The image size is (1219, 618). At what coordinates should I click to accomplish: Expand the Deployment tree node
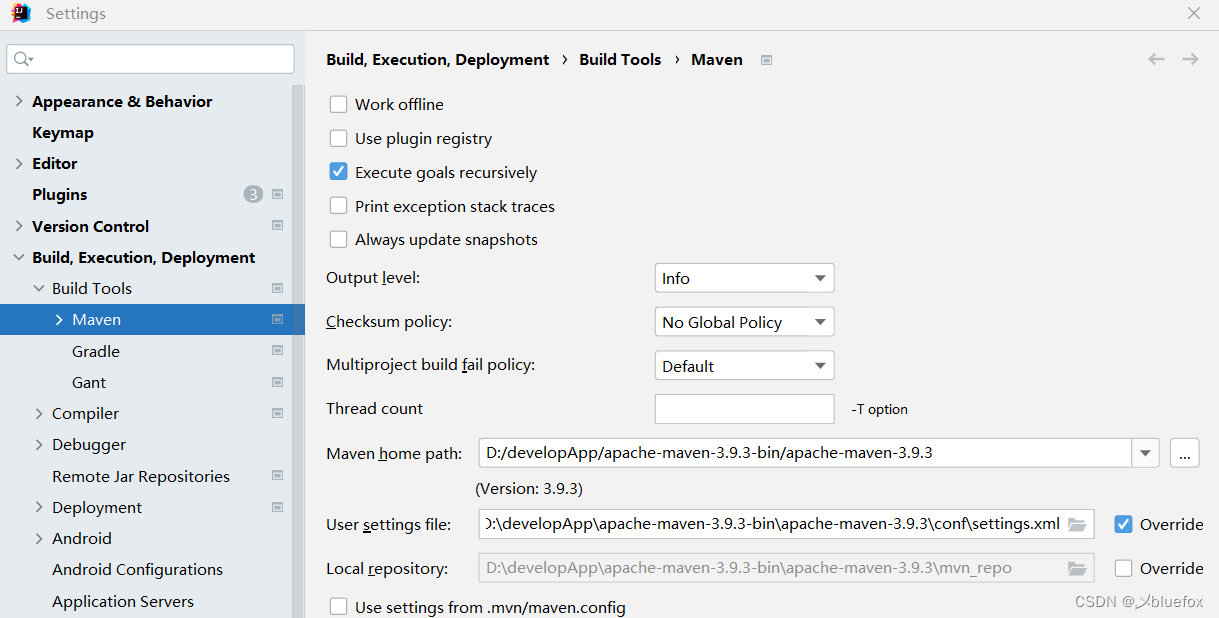click(x=39, y=507)
